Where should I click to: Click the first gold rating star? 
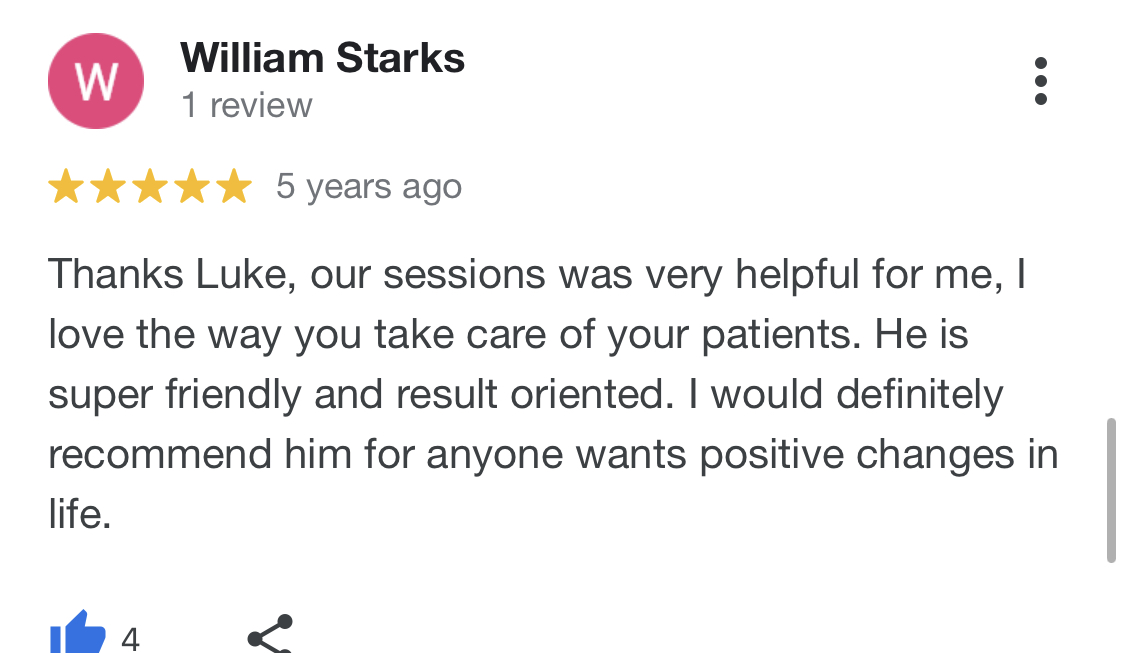tap(66, 187)
